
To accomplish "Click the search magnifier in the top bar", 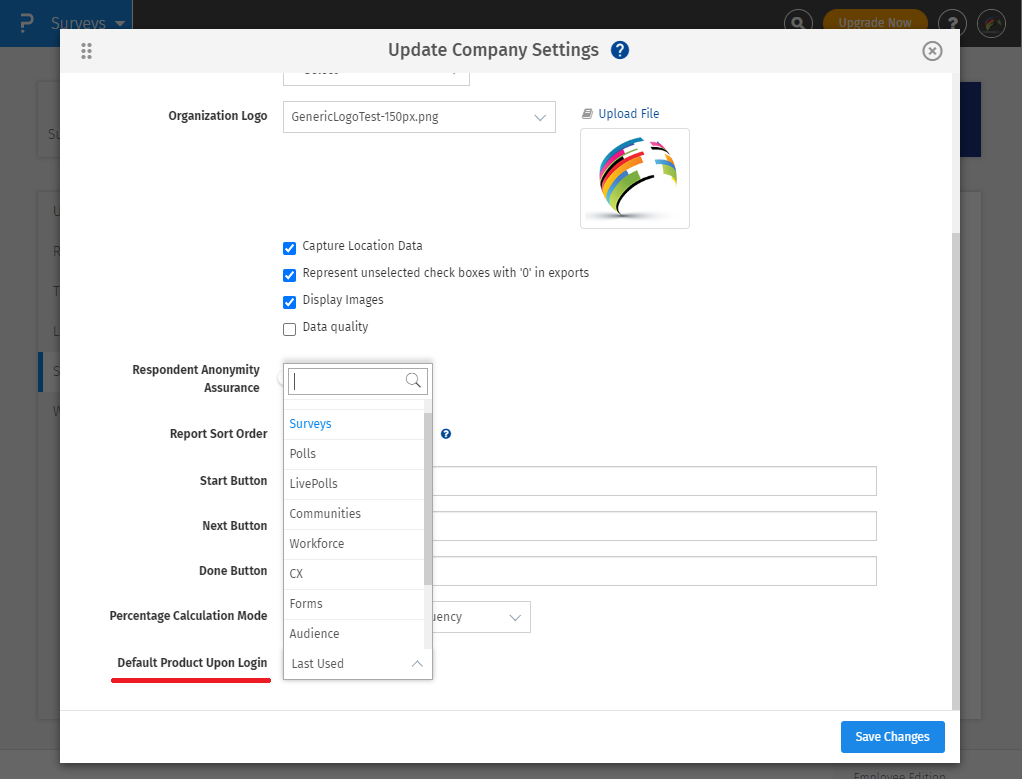I will 797,22.
